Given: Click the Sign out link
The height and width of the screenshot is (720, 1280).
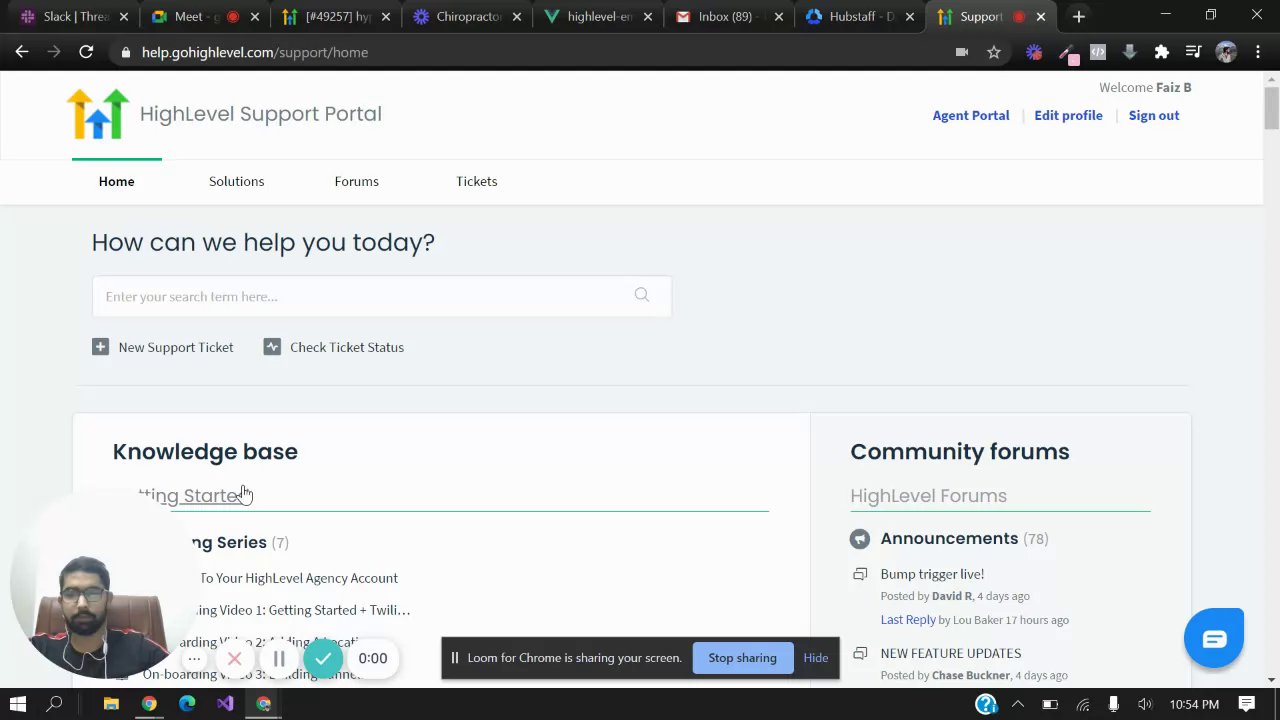Looking at the screenshot, I should (1153, 115).
